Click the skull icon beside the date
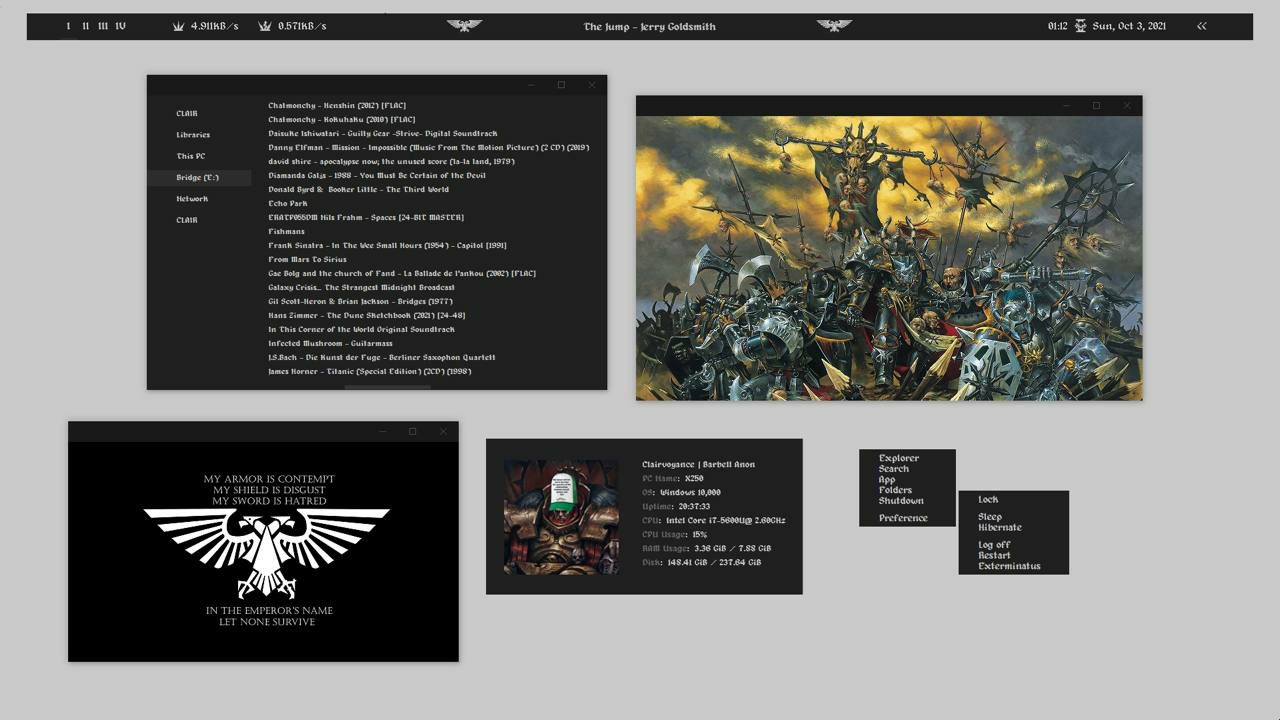Viewport: 1280px width, 720px height. tap(1080, 26)
